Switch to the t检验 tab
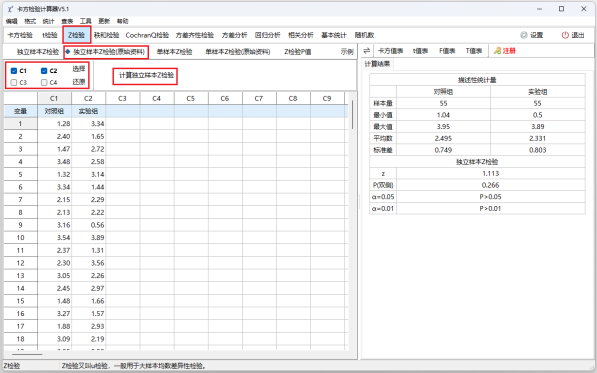 point(50,35)
